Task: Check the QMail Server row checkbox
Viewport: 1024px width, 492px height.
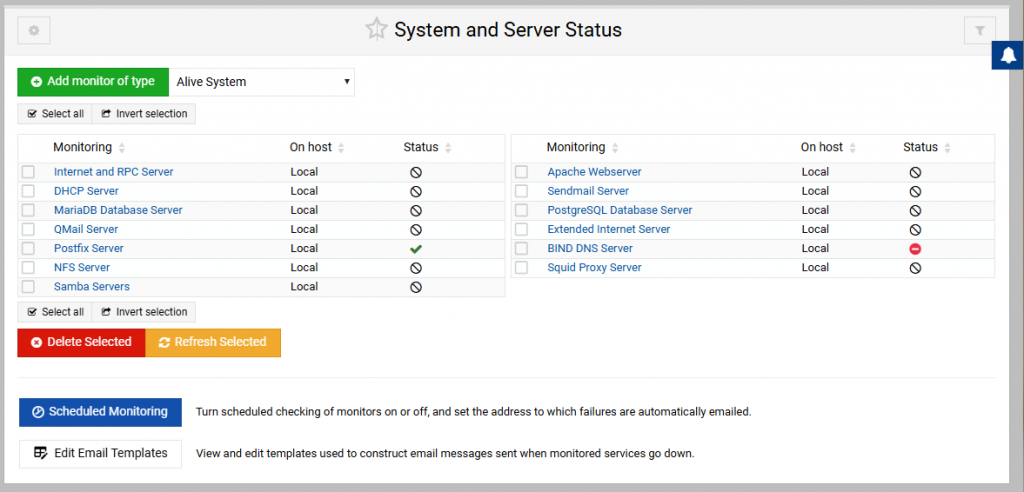Action: (x=28, y=229)
